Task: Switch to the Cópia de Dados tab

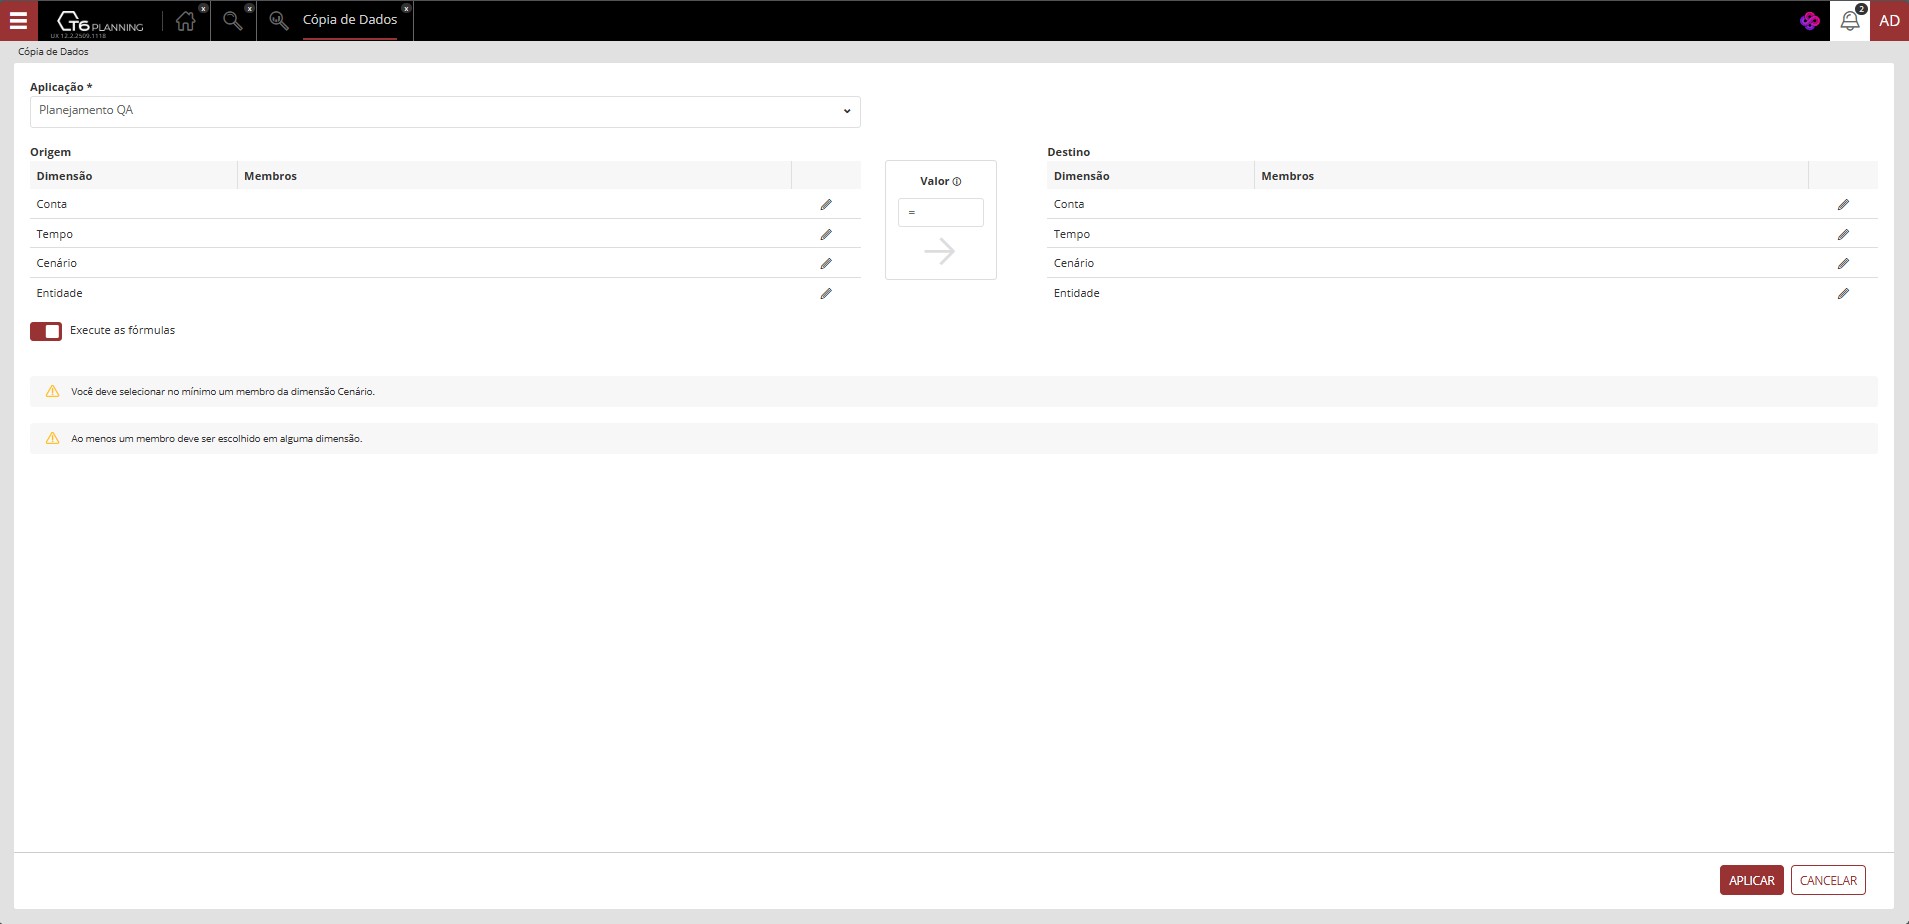Action: pyautogui.click(x=349, y=20)
